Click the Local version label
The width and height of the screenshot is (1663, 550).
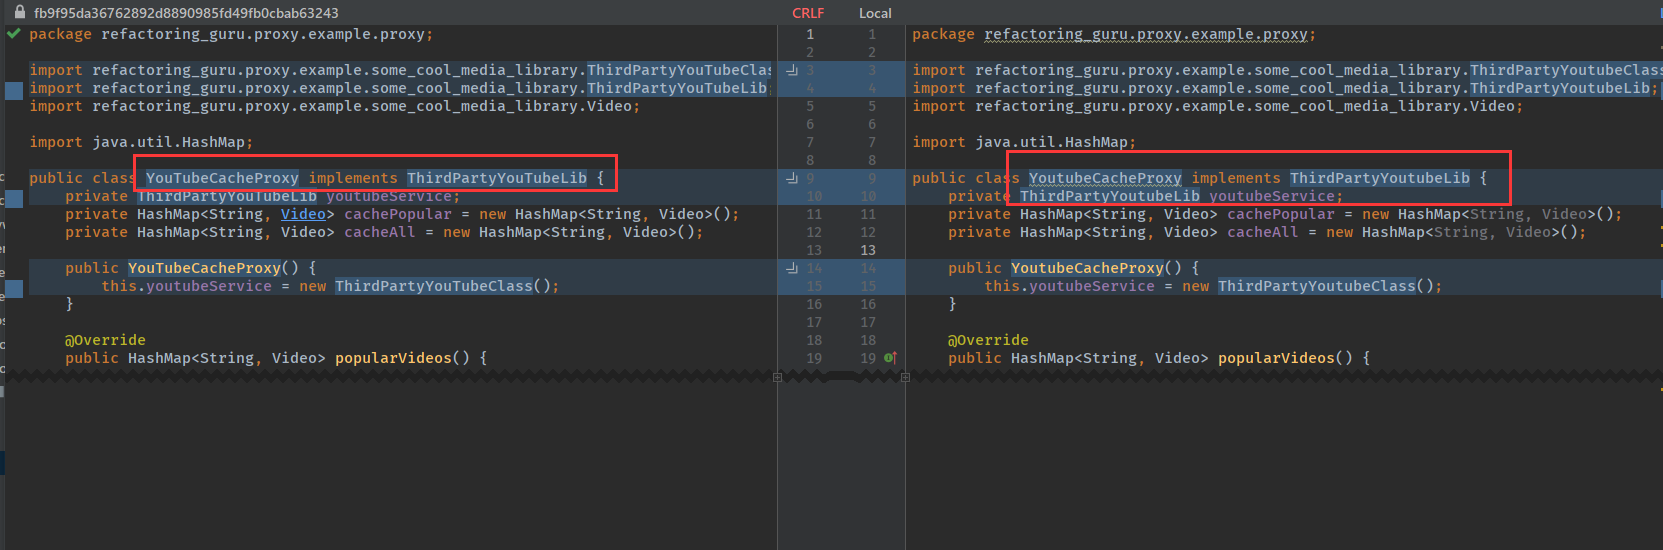pos(875,13)
